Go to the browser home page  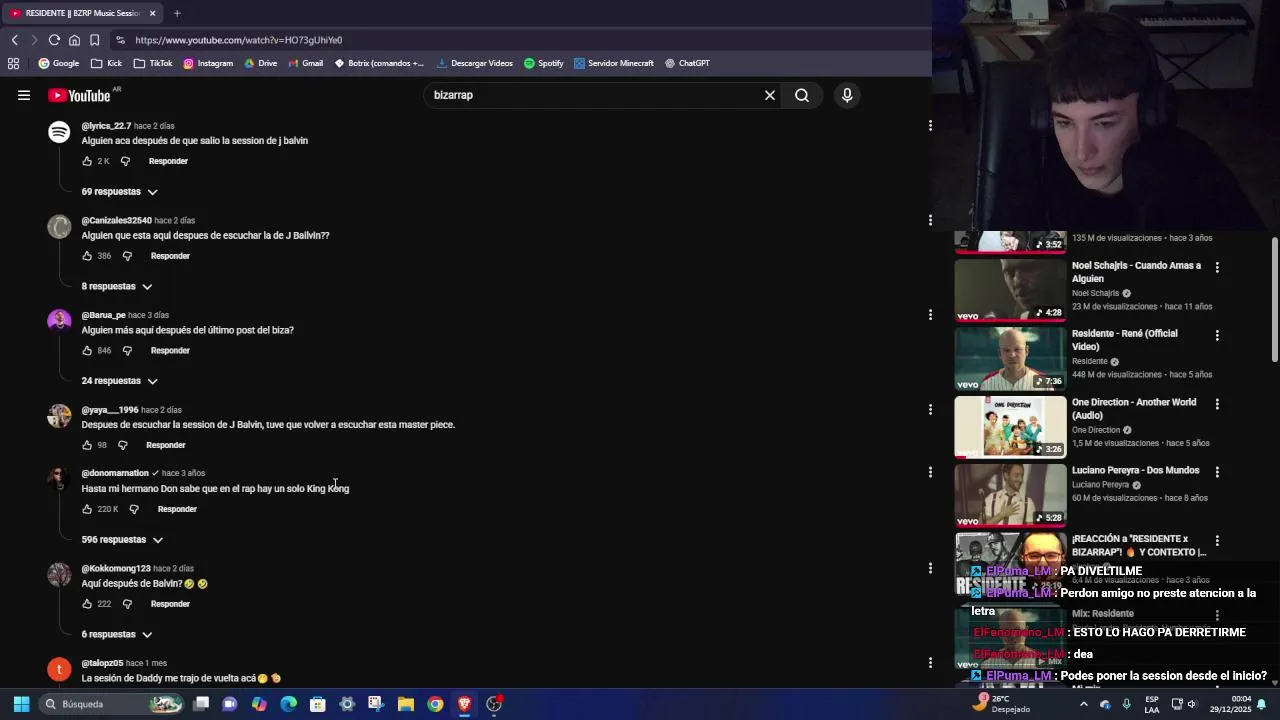coord(74,40)
